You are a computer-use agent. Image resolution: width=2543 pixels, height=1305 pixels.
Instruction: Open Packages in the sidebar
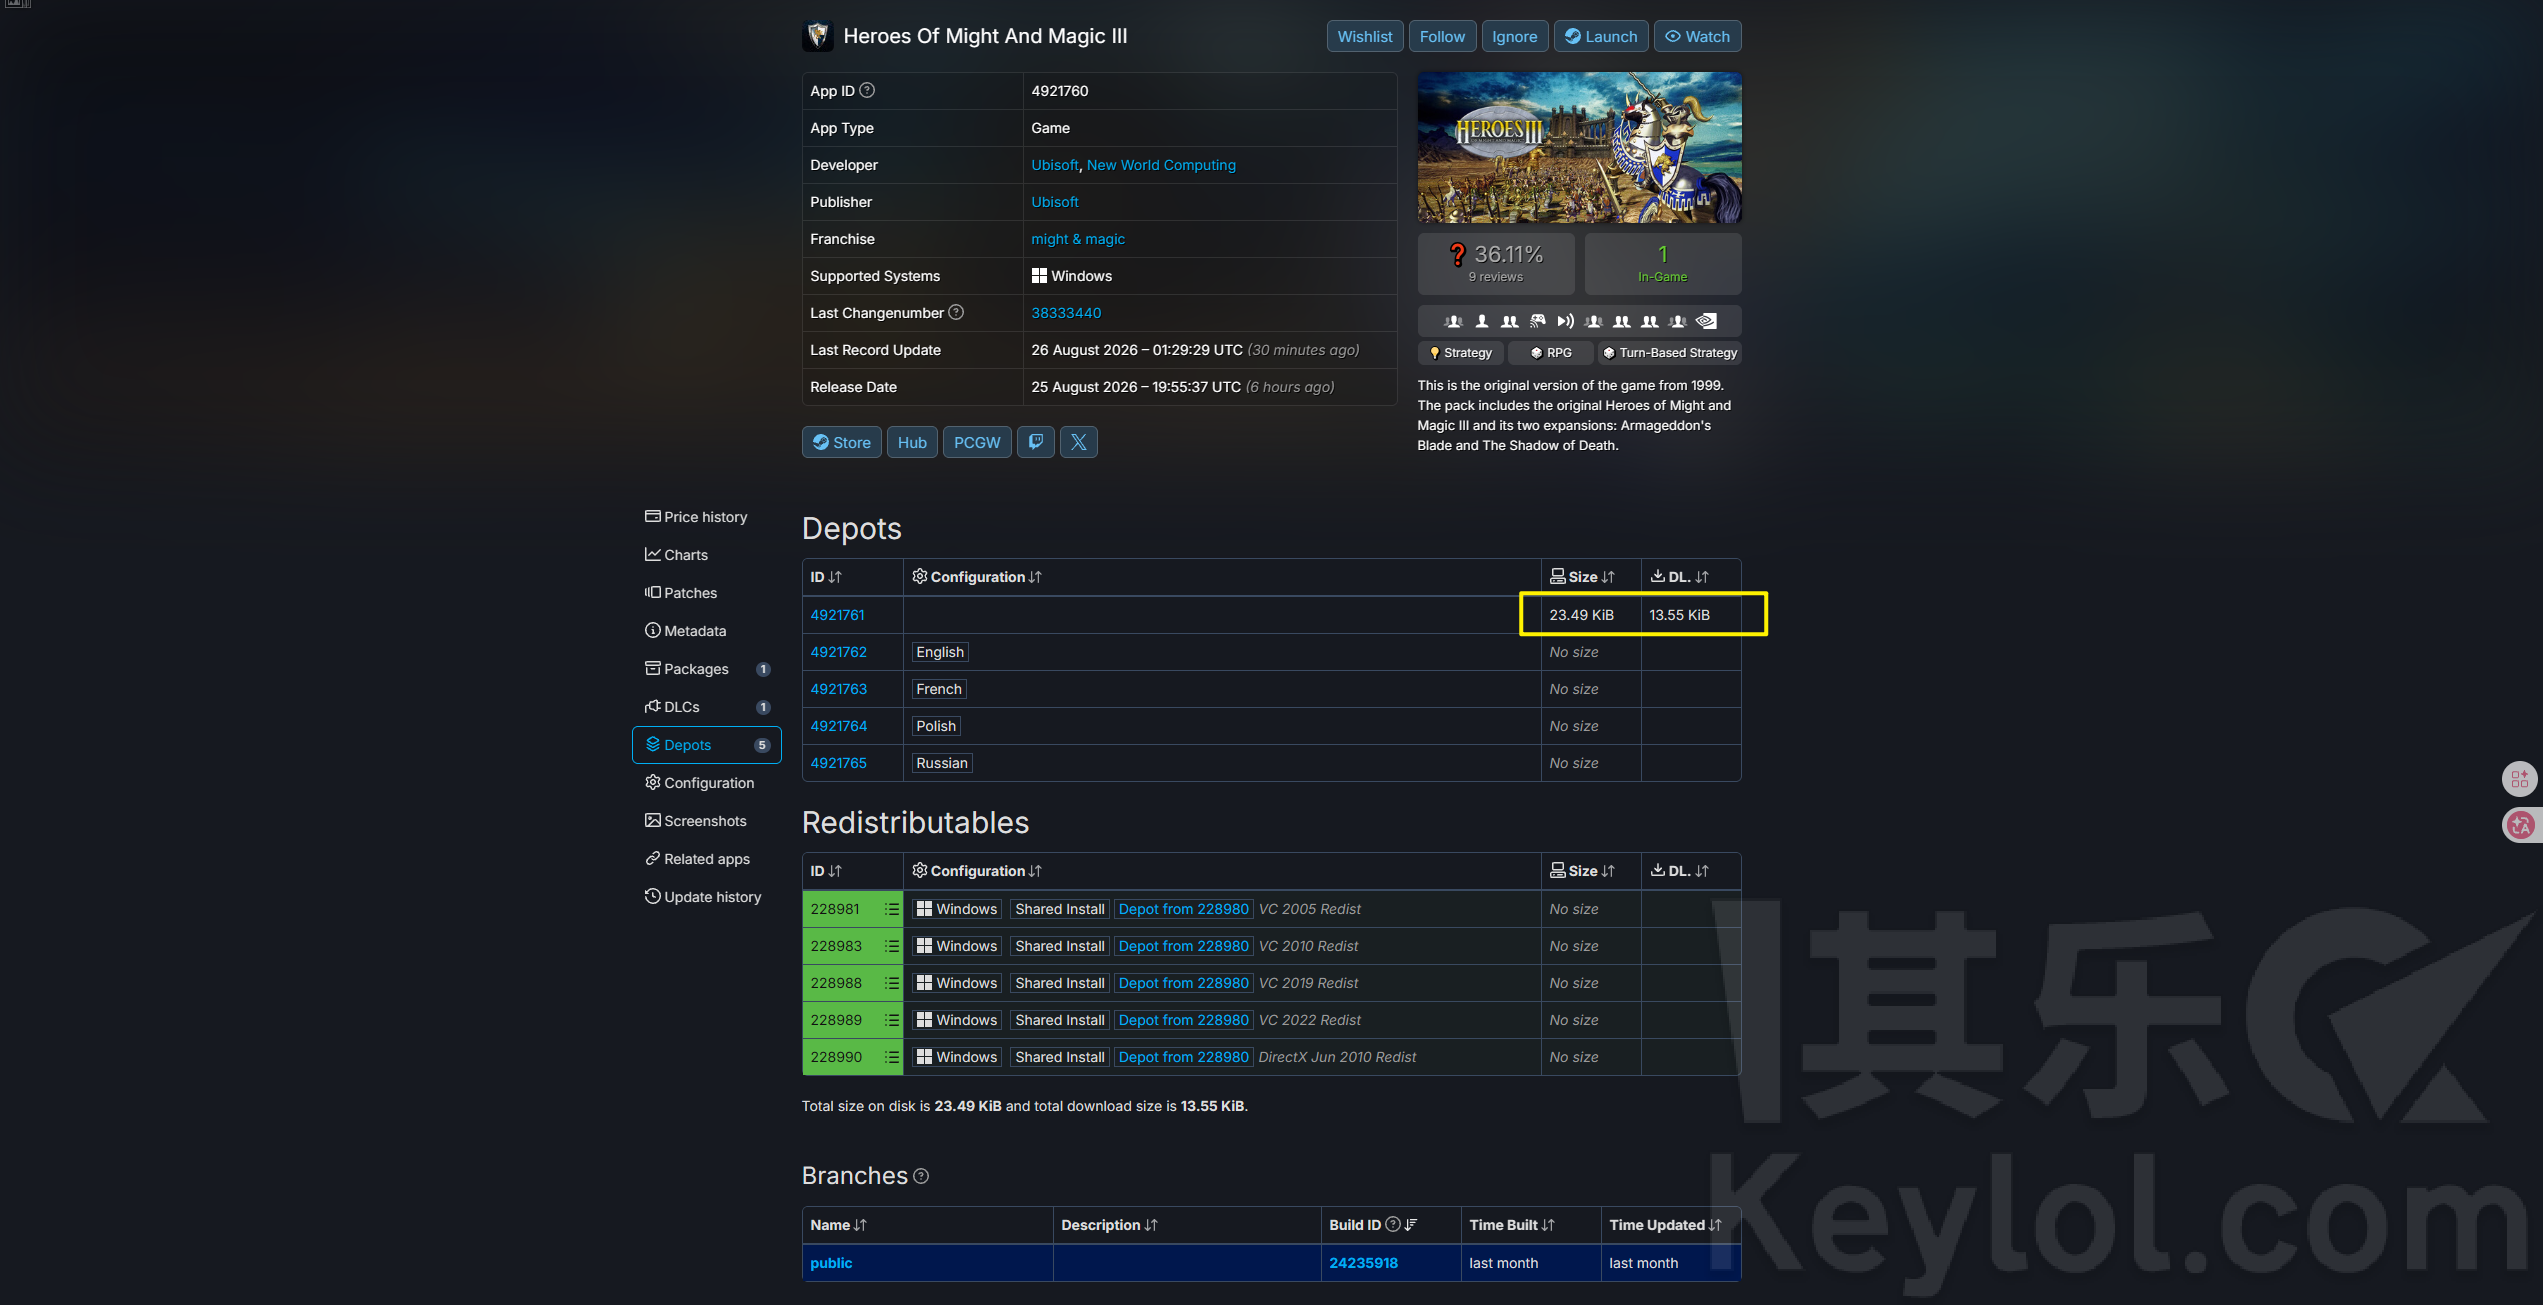pyautogui.click(x=707, y=669)
